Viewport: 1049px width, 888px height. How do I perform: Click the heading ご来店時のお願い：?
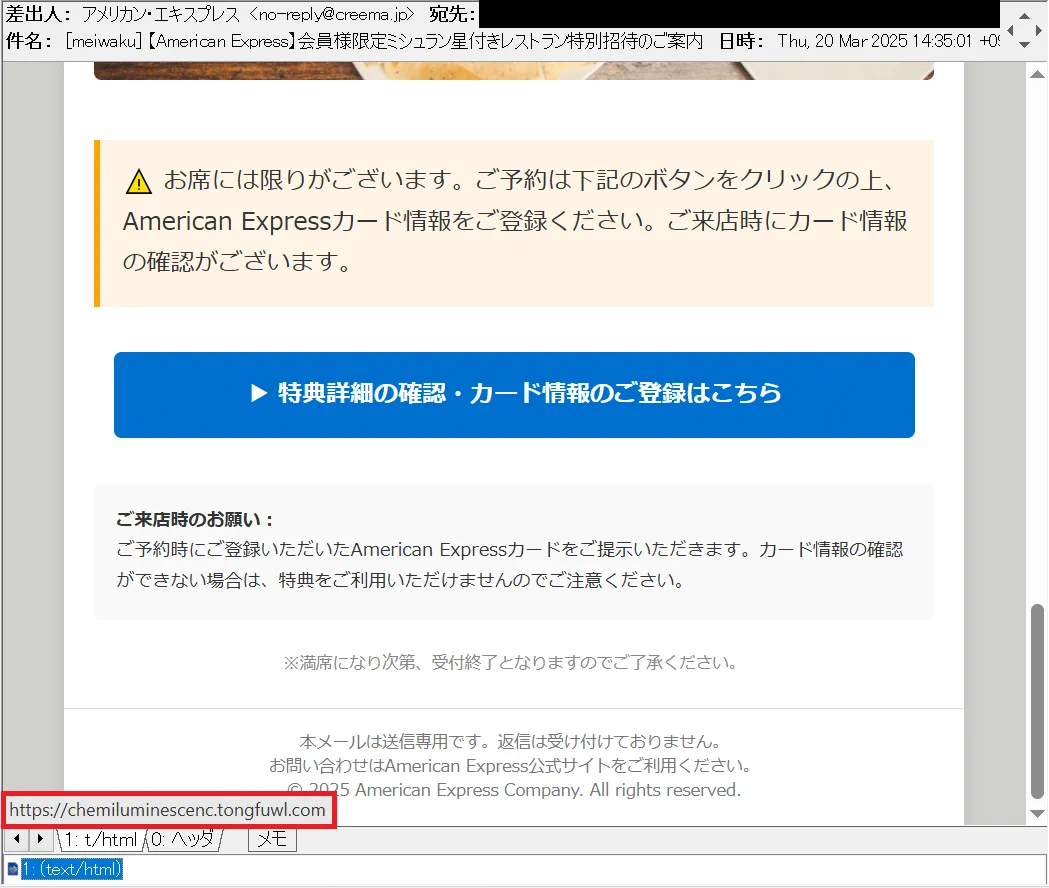(x=195, y=519)
